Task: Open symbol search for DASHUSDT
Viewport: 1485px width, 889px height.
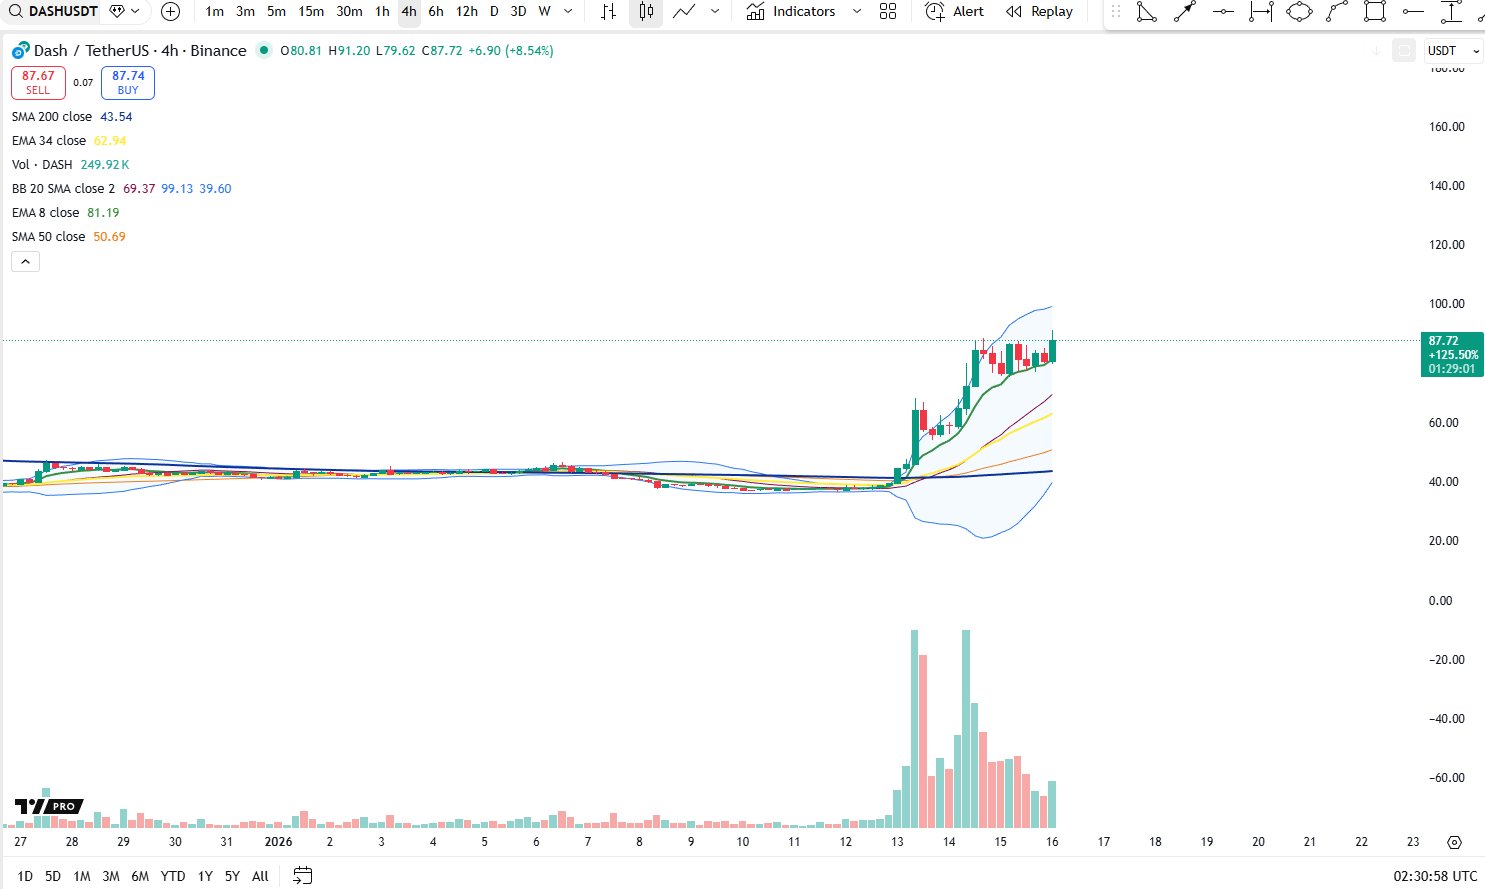Action: click(x=53, y=11)
